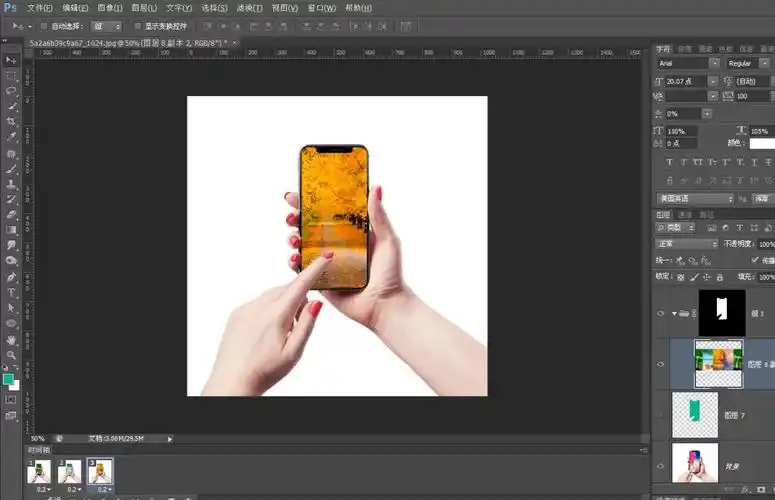
Task: Click the white text color swatch
Action: point(762,143)
